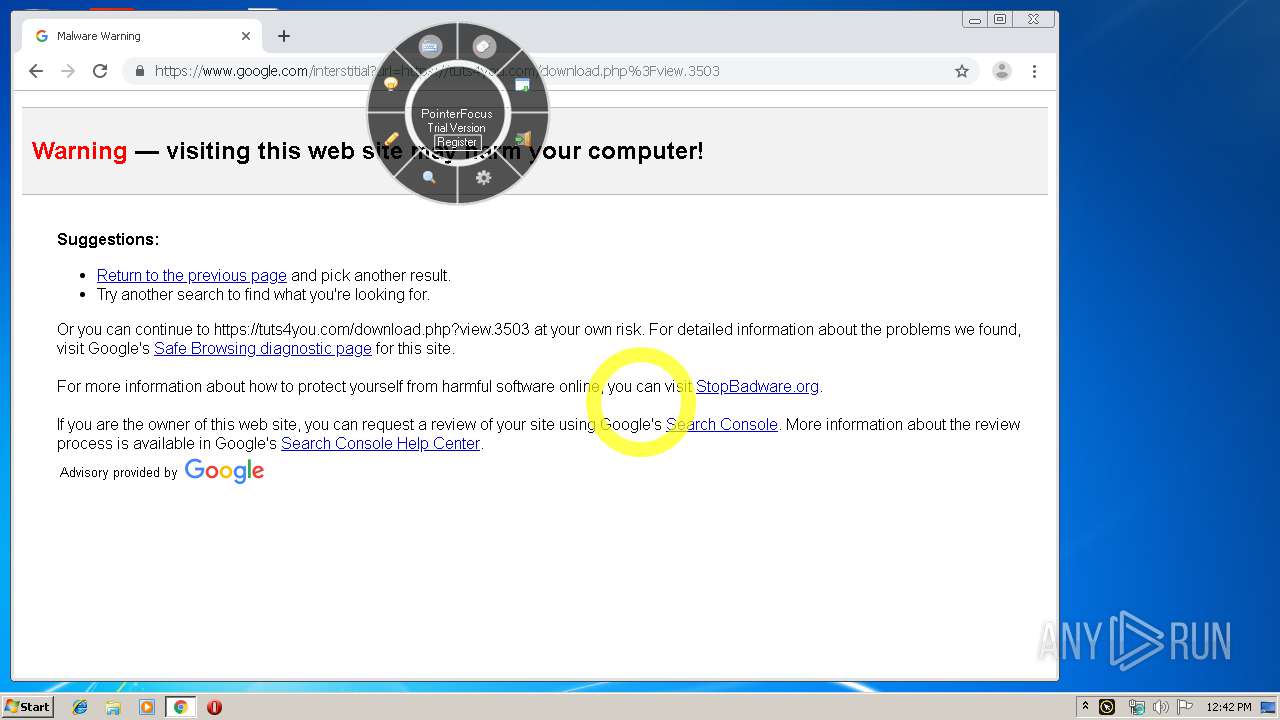1280x720 pixels.
Task: Activate the PointerFocus magnifier icon
Action: (429, 177)
